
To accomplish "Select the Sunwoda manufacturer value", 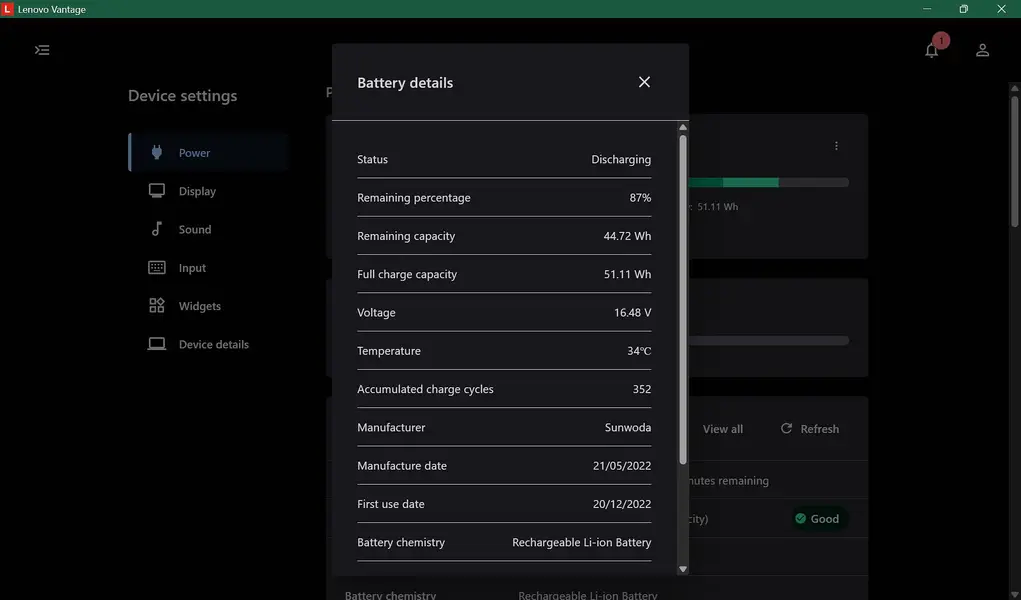I will 628,427.
